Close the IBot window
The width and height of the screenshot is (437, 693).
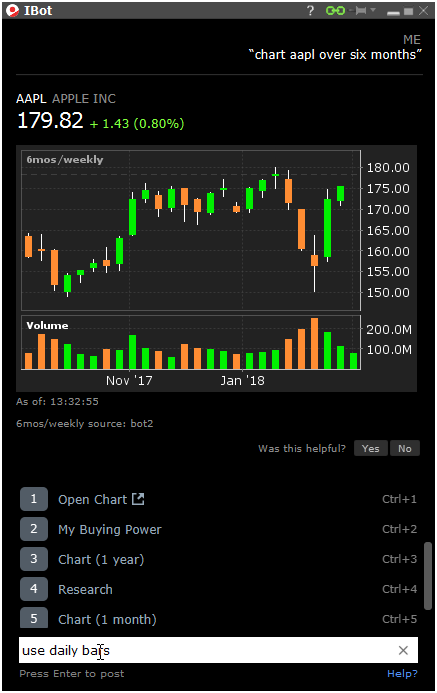[x=423, y=11]
